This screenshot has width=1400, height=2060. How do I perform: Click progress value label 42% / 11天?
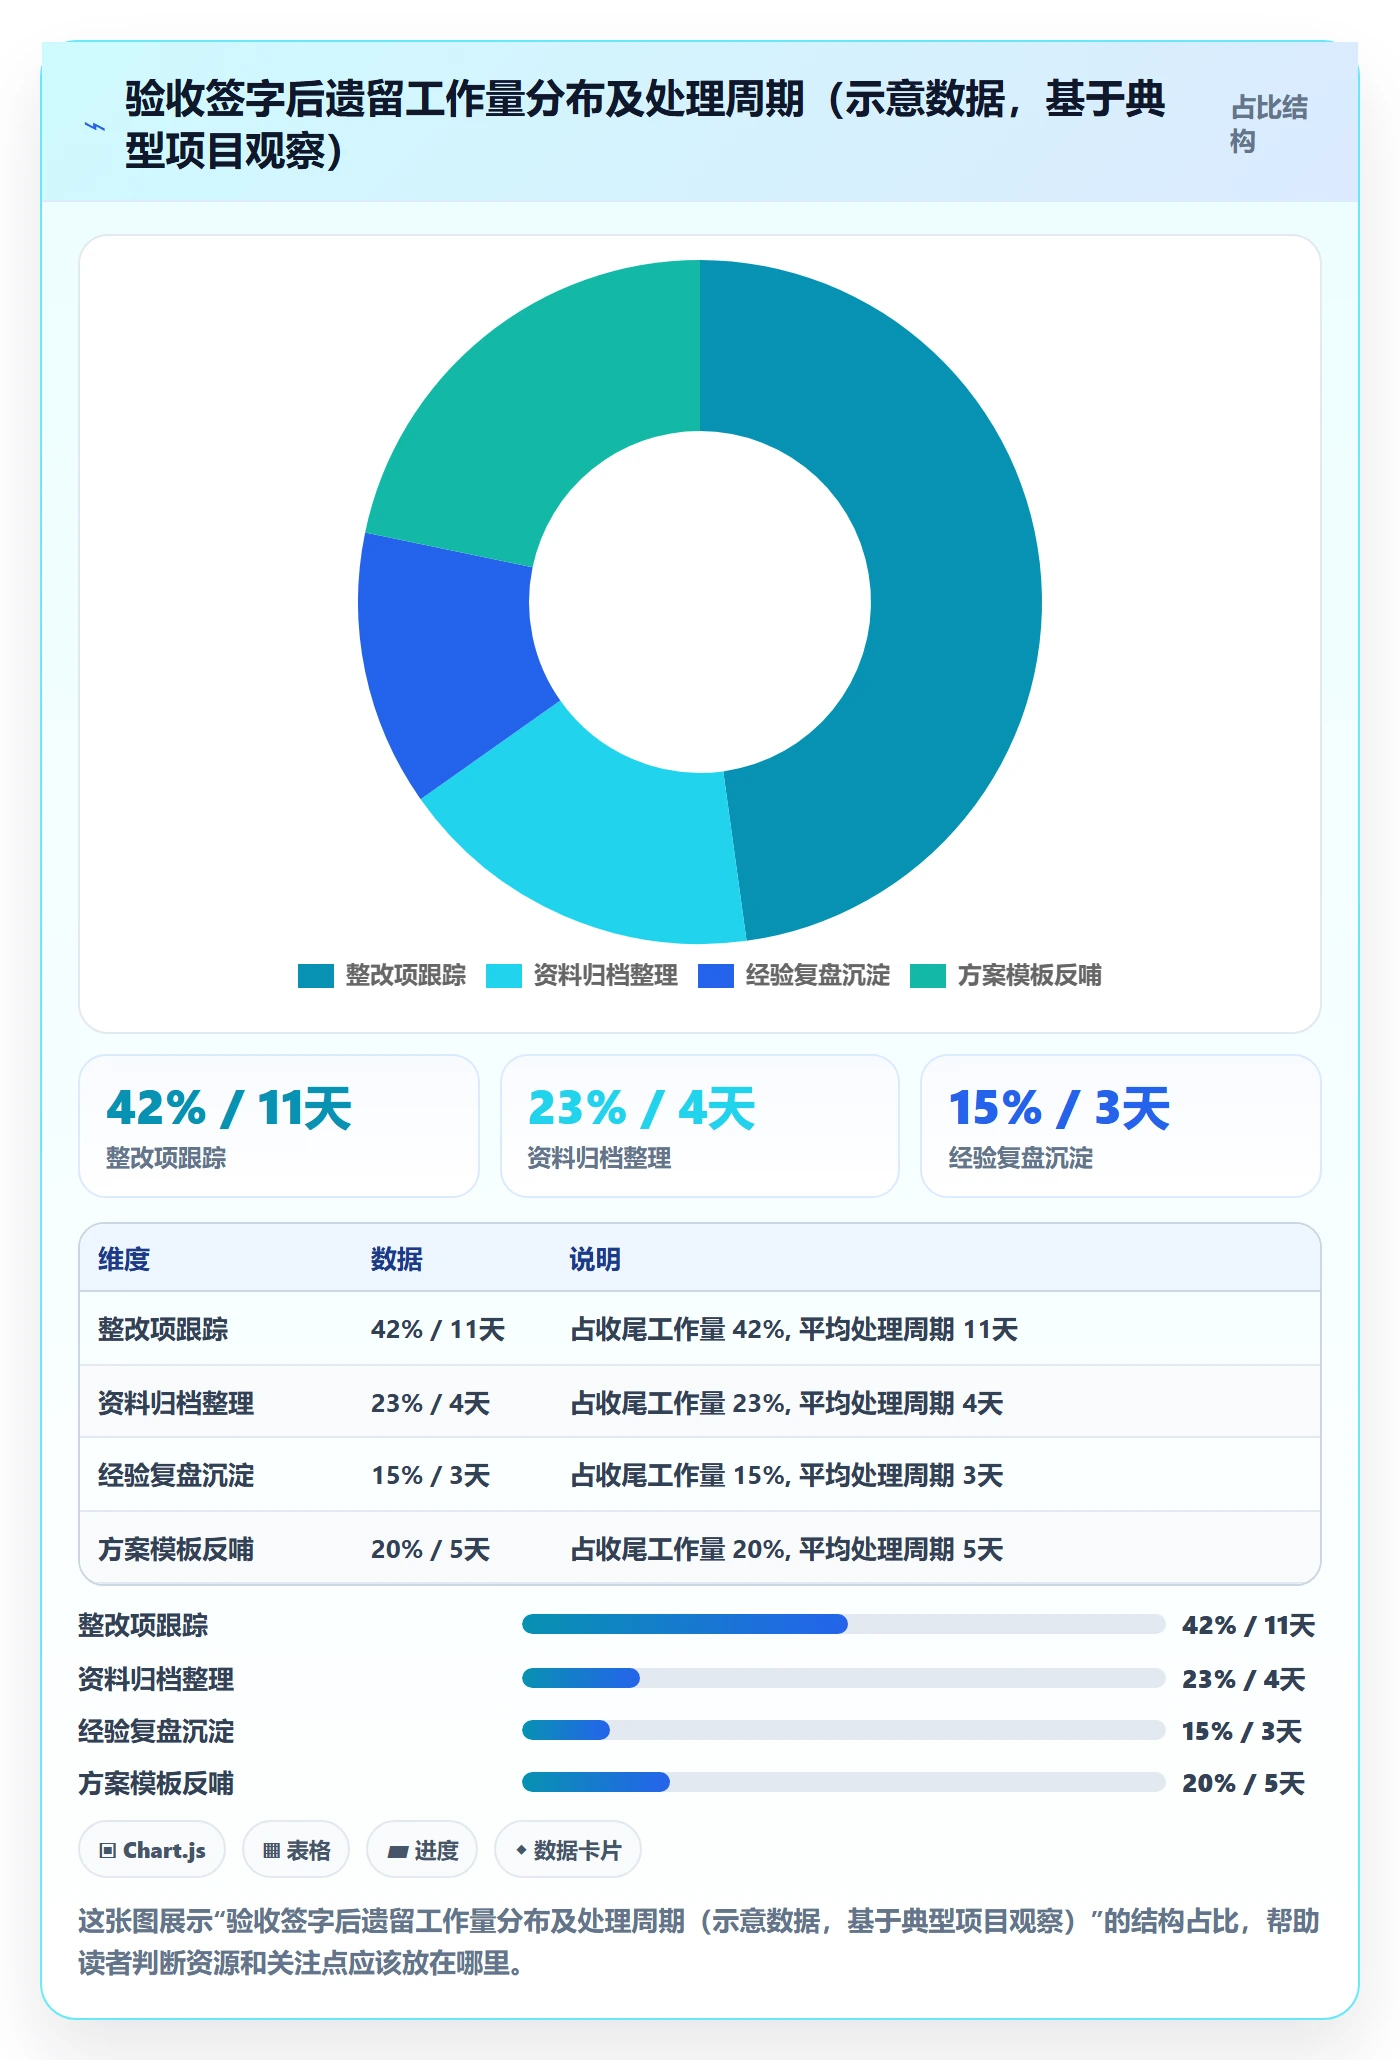(1248, 1625)
